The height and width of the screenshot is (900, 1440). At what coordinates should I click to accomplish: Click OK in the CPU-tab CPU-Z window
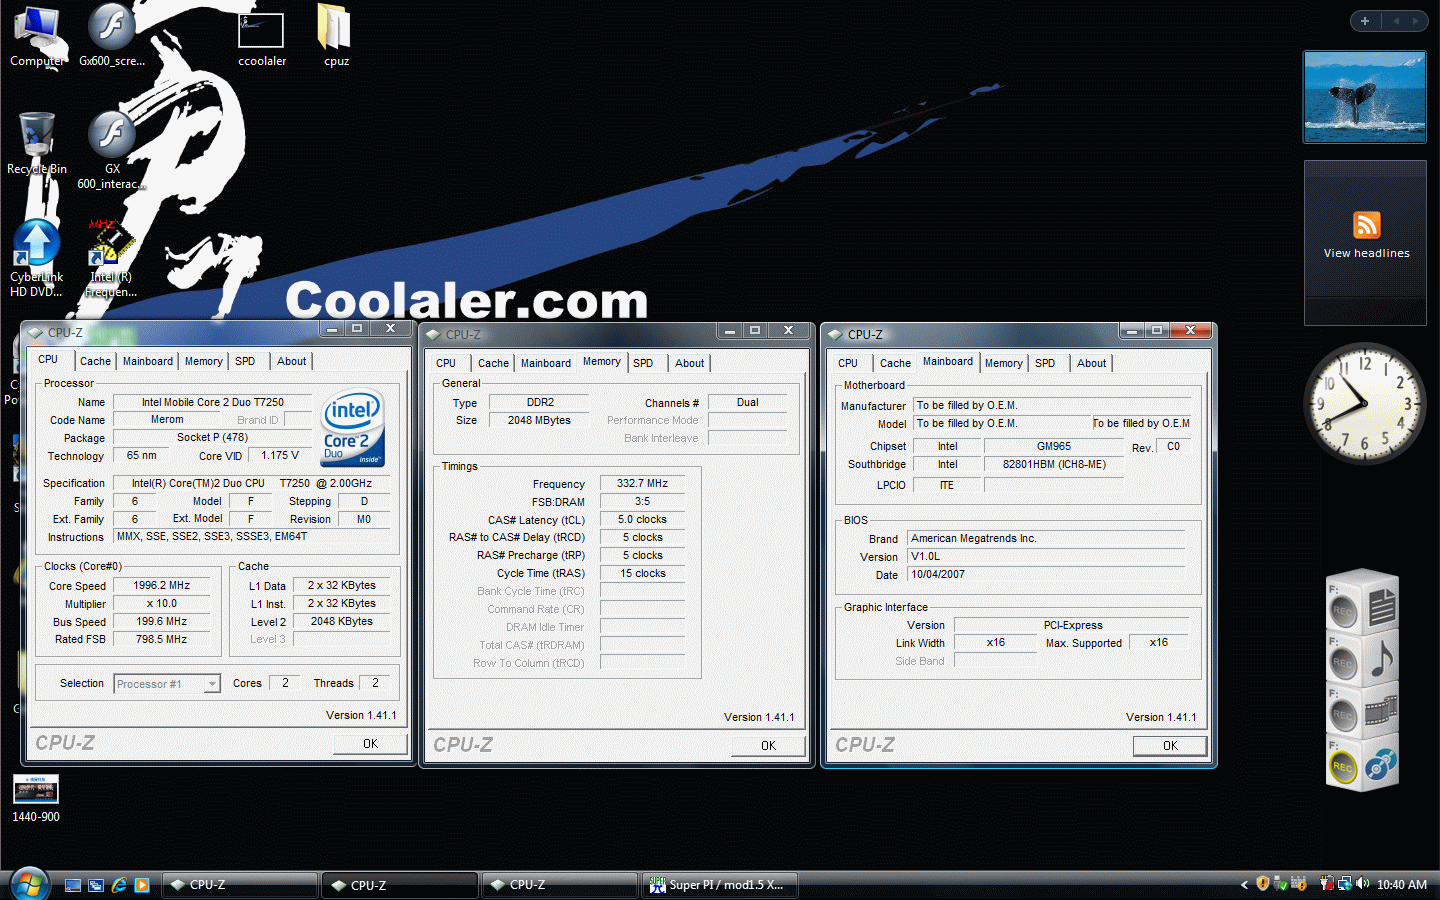tap(370, 744)
